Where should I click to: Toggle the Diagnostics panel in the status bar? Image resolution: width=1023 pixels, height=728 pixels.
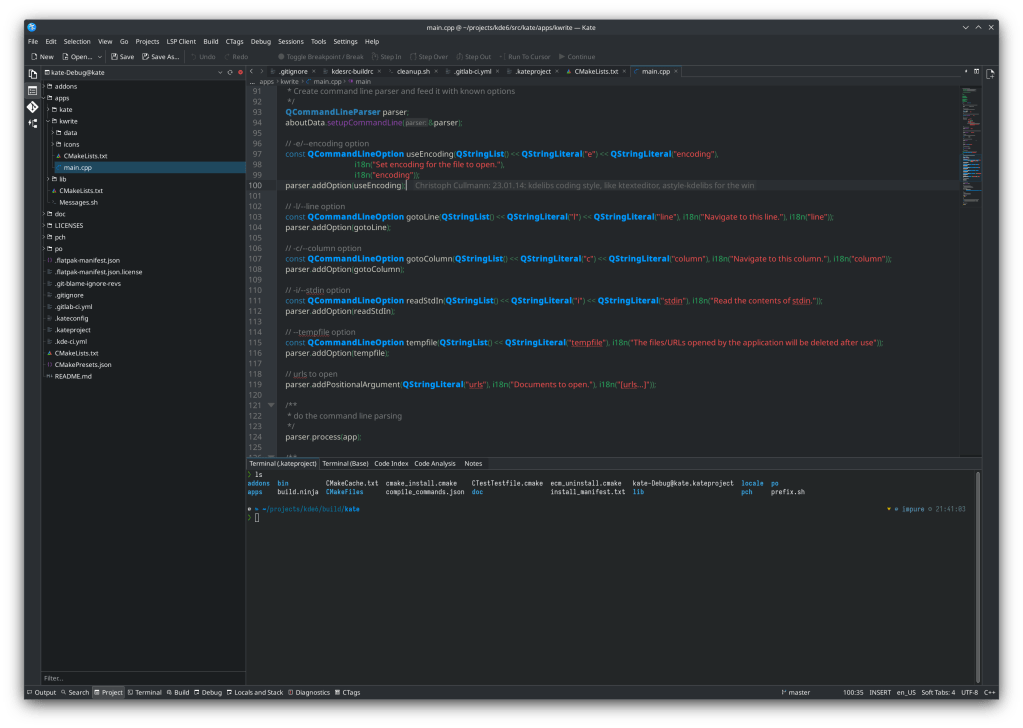[x=308, y=692]
